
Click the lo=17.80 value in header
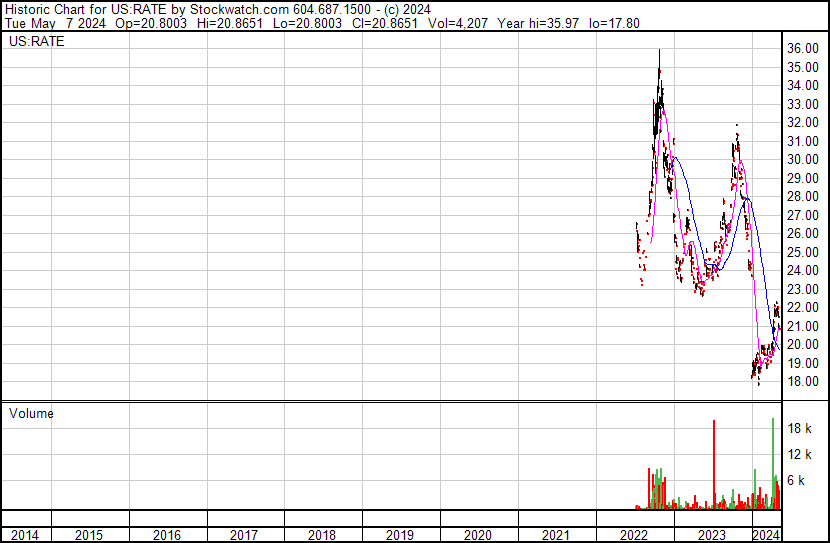click(x=614, y=23)
